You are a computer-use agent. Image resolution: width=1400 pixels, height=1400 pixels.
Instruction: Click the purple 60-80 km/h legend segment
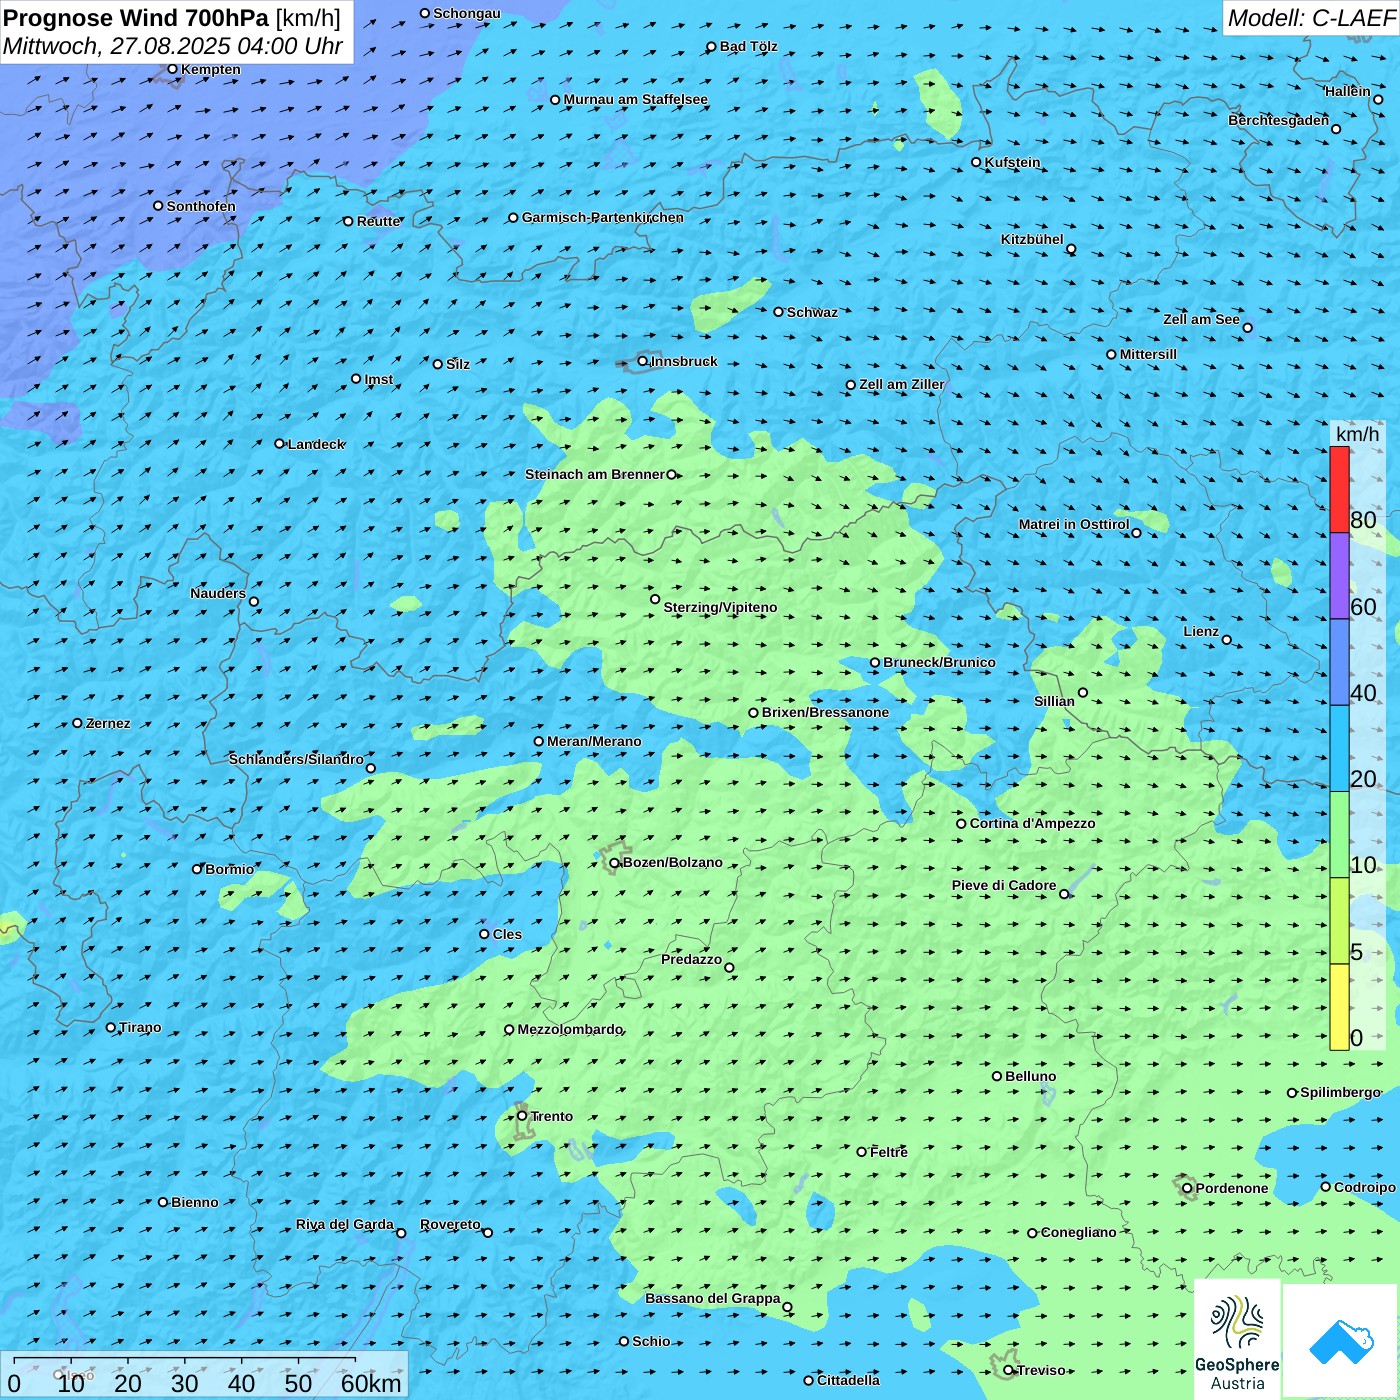(x=1339, y=576)
